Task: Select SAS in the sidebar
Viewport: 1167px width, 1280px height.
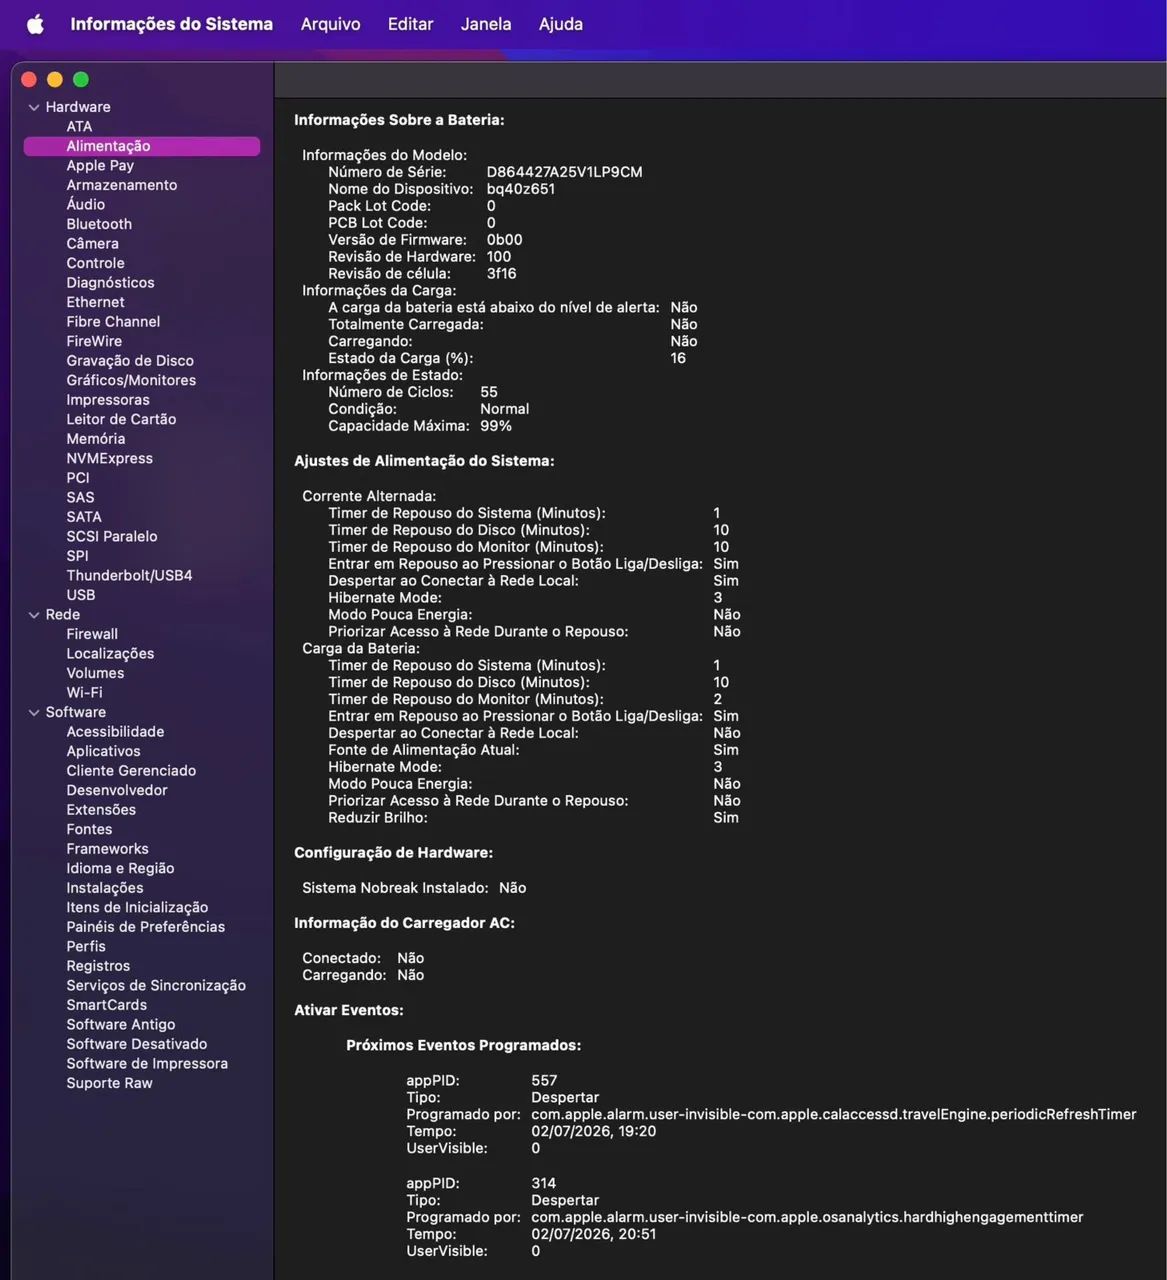Action: [x=80, y=497]
